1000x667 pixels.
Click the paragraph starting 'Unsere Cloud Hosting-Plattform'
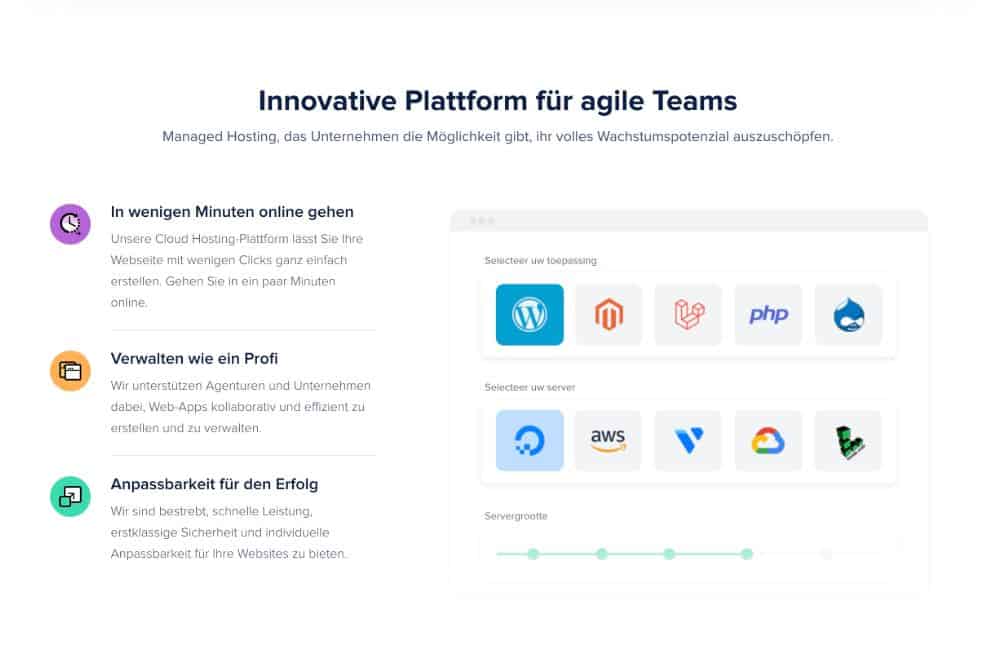[237, 270]
